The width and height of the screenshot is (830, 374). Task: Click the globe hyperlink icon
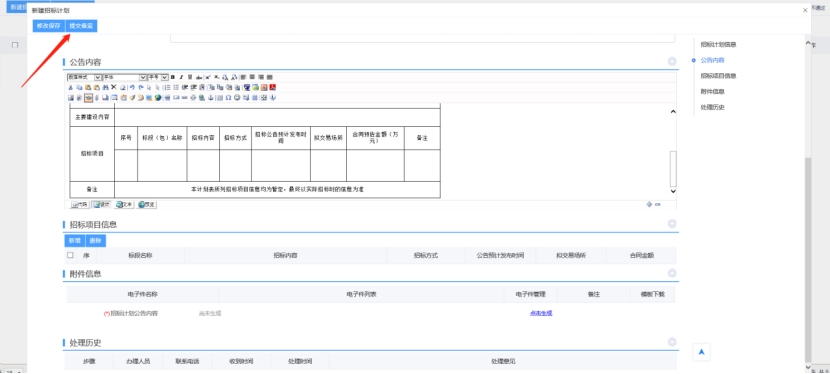pos(158,97)
